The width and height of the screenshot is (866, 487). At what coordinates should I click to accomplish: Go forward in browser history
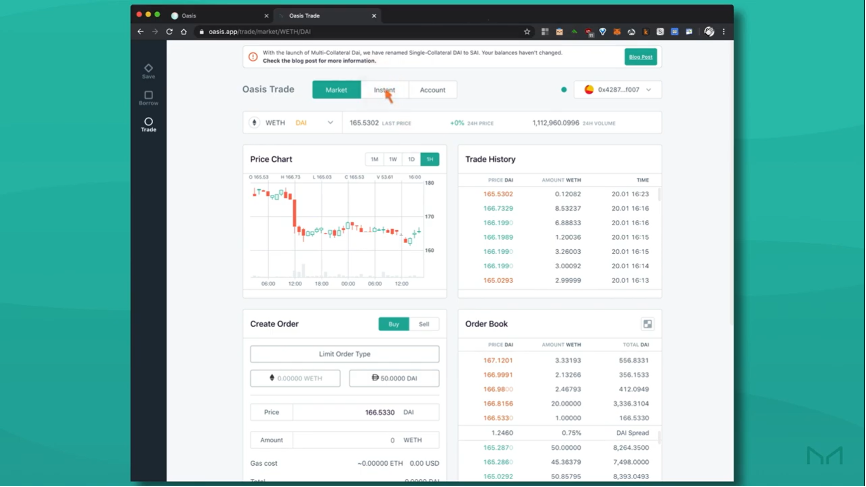155,31
